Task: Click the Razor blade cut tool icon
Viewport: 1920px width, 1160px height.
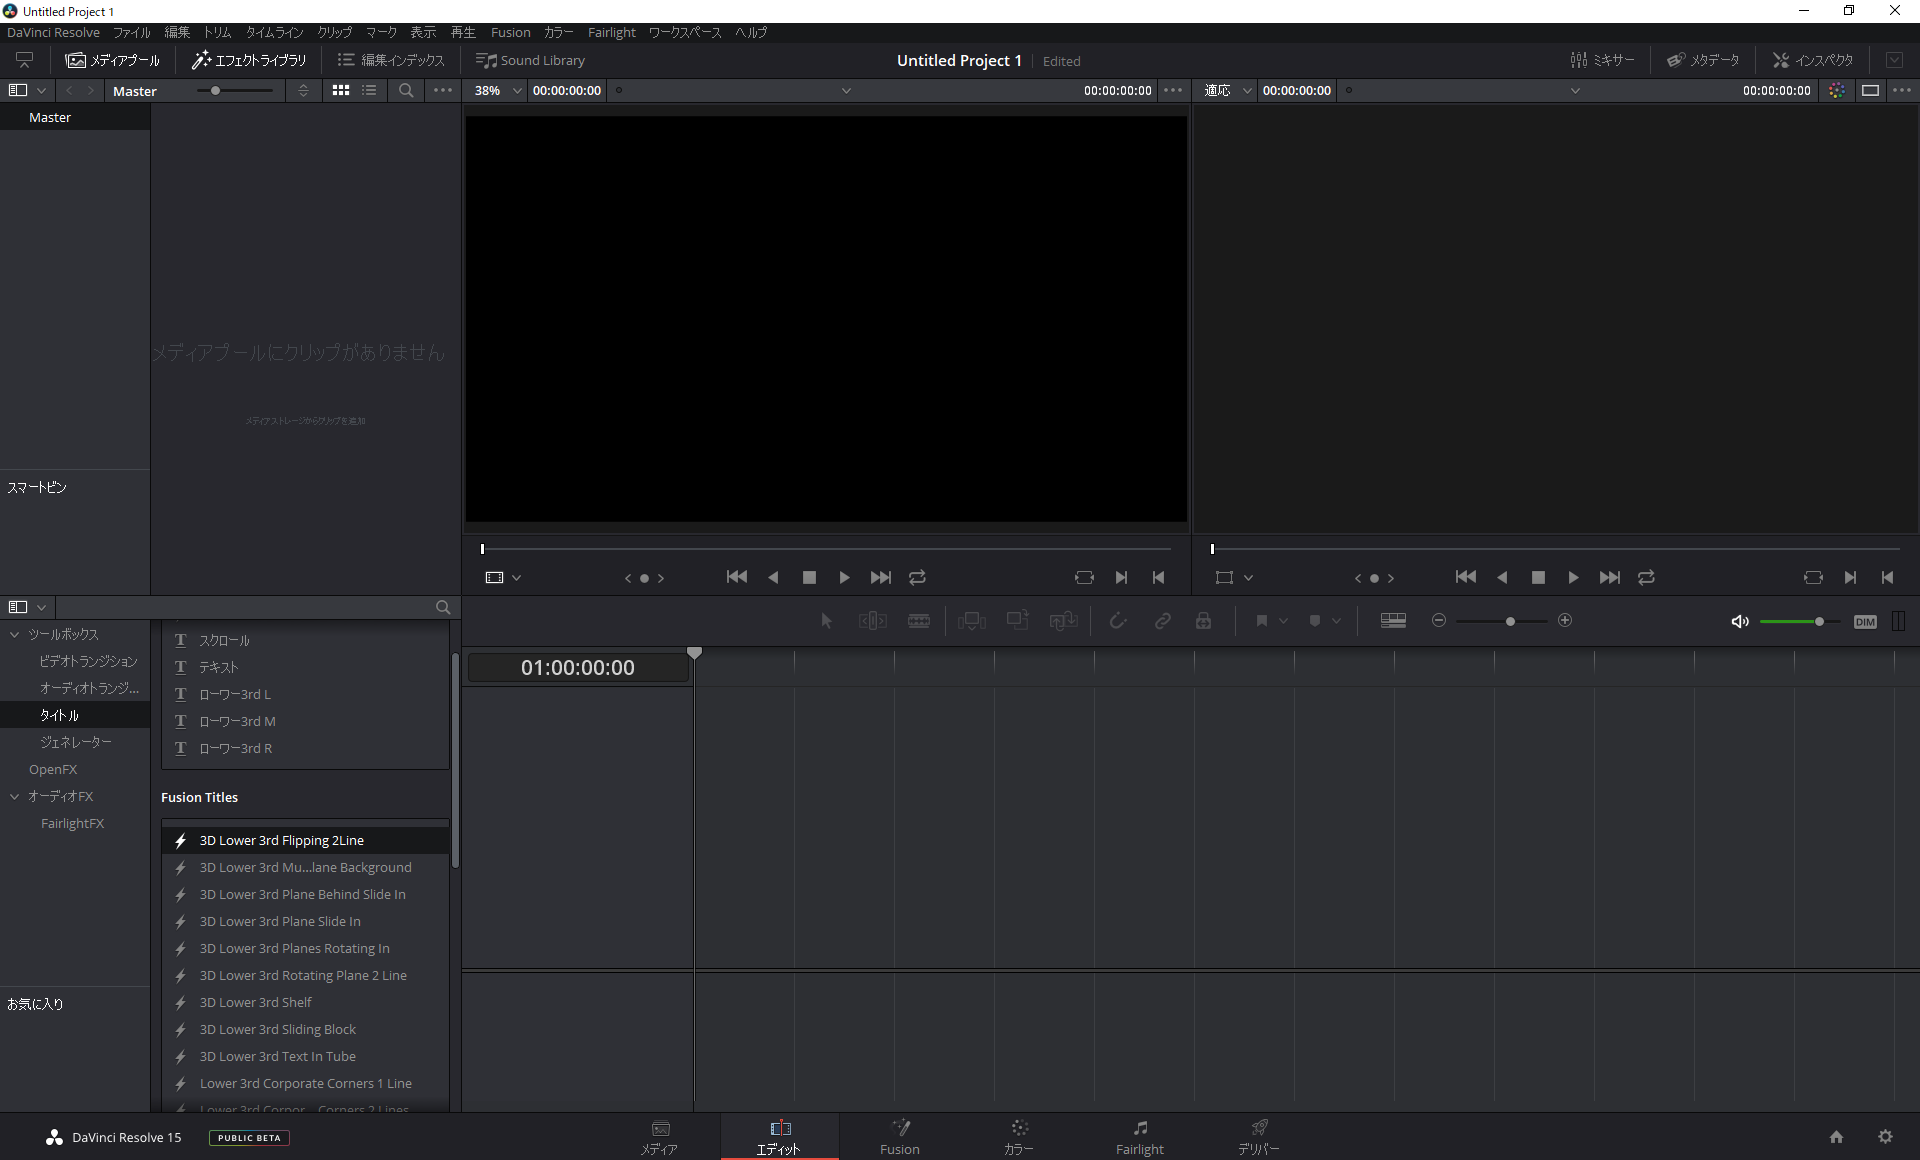Action: coord(919,620)
